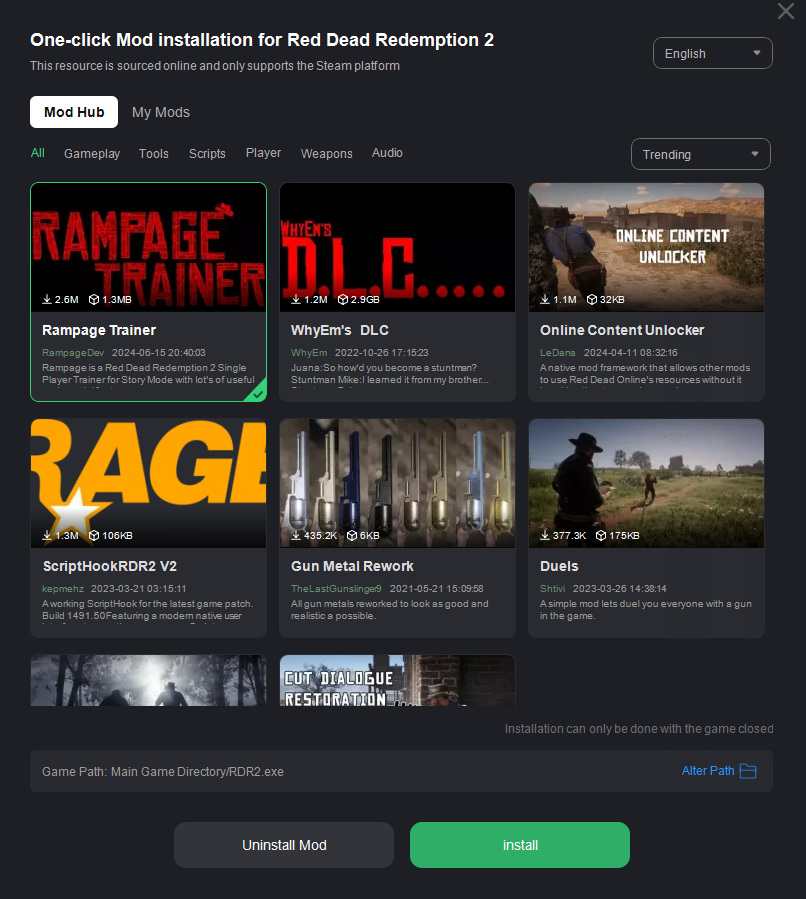Click the download icon beside 1.3M

(x=47, y=536)
